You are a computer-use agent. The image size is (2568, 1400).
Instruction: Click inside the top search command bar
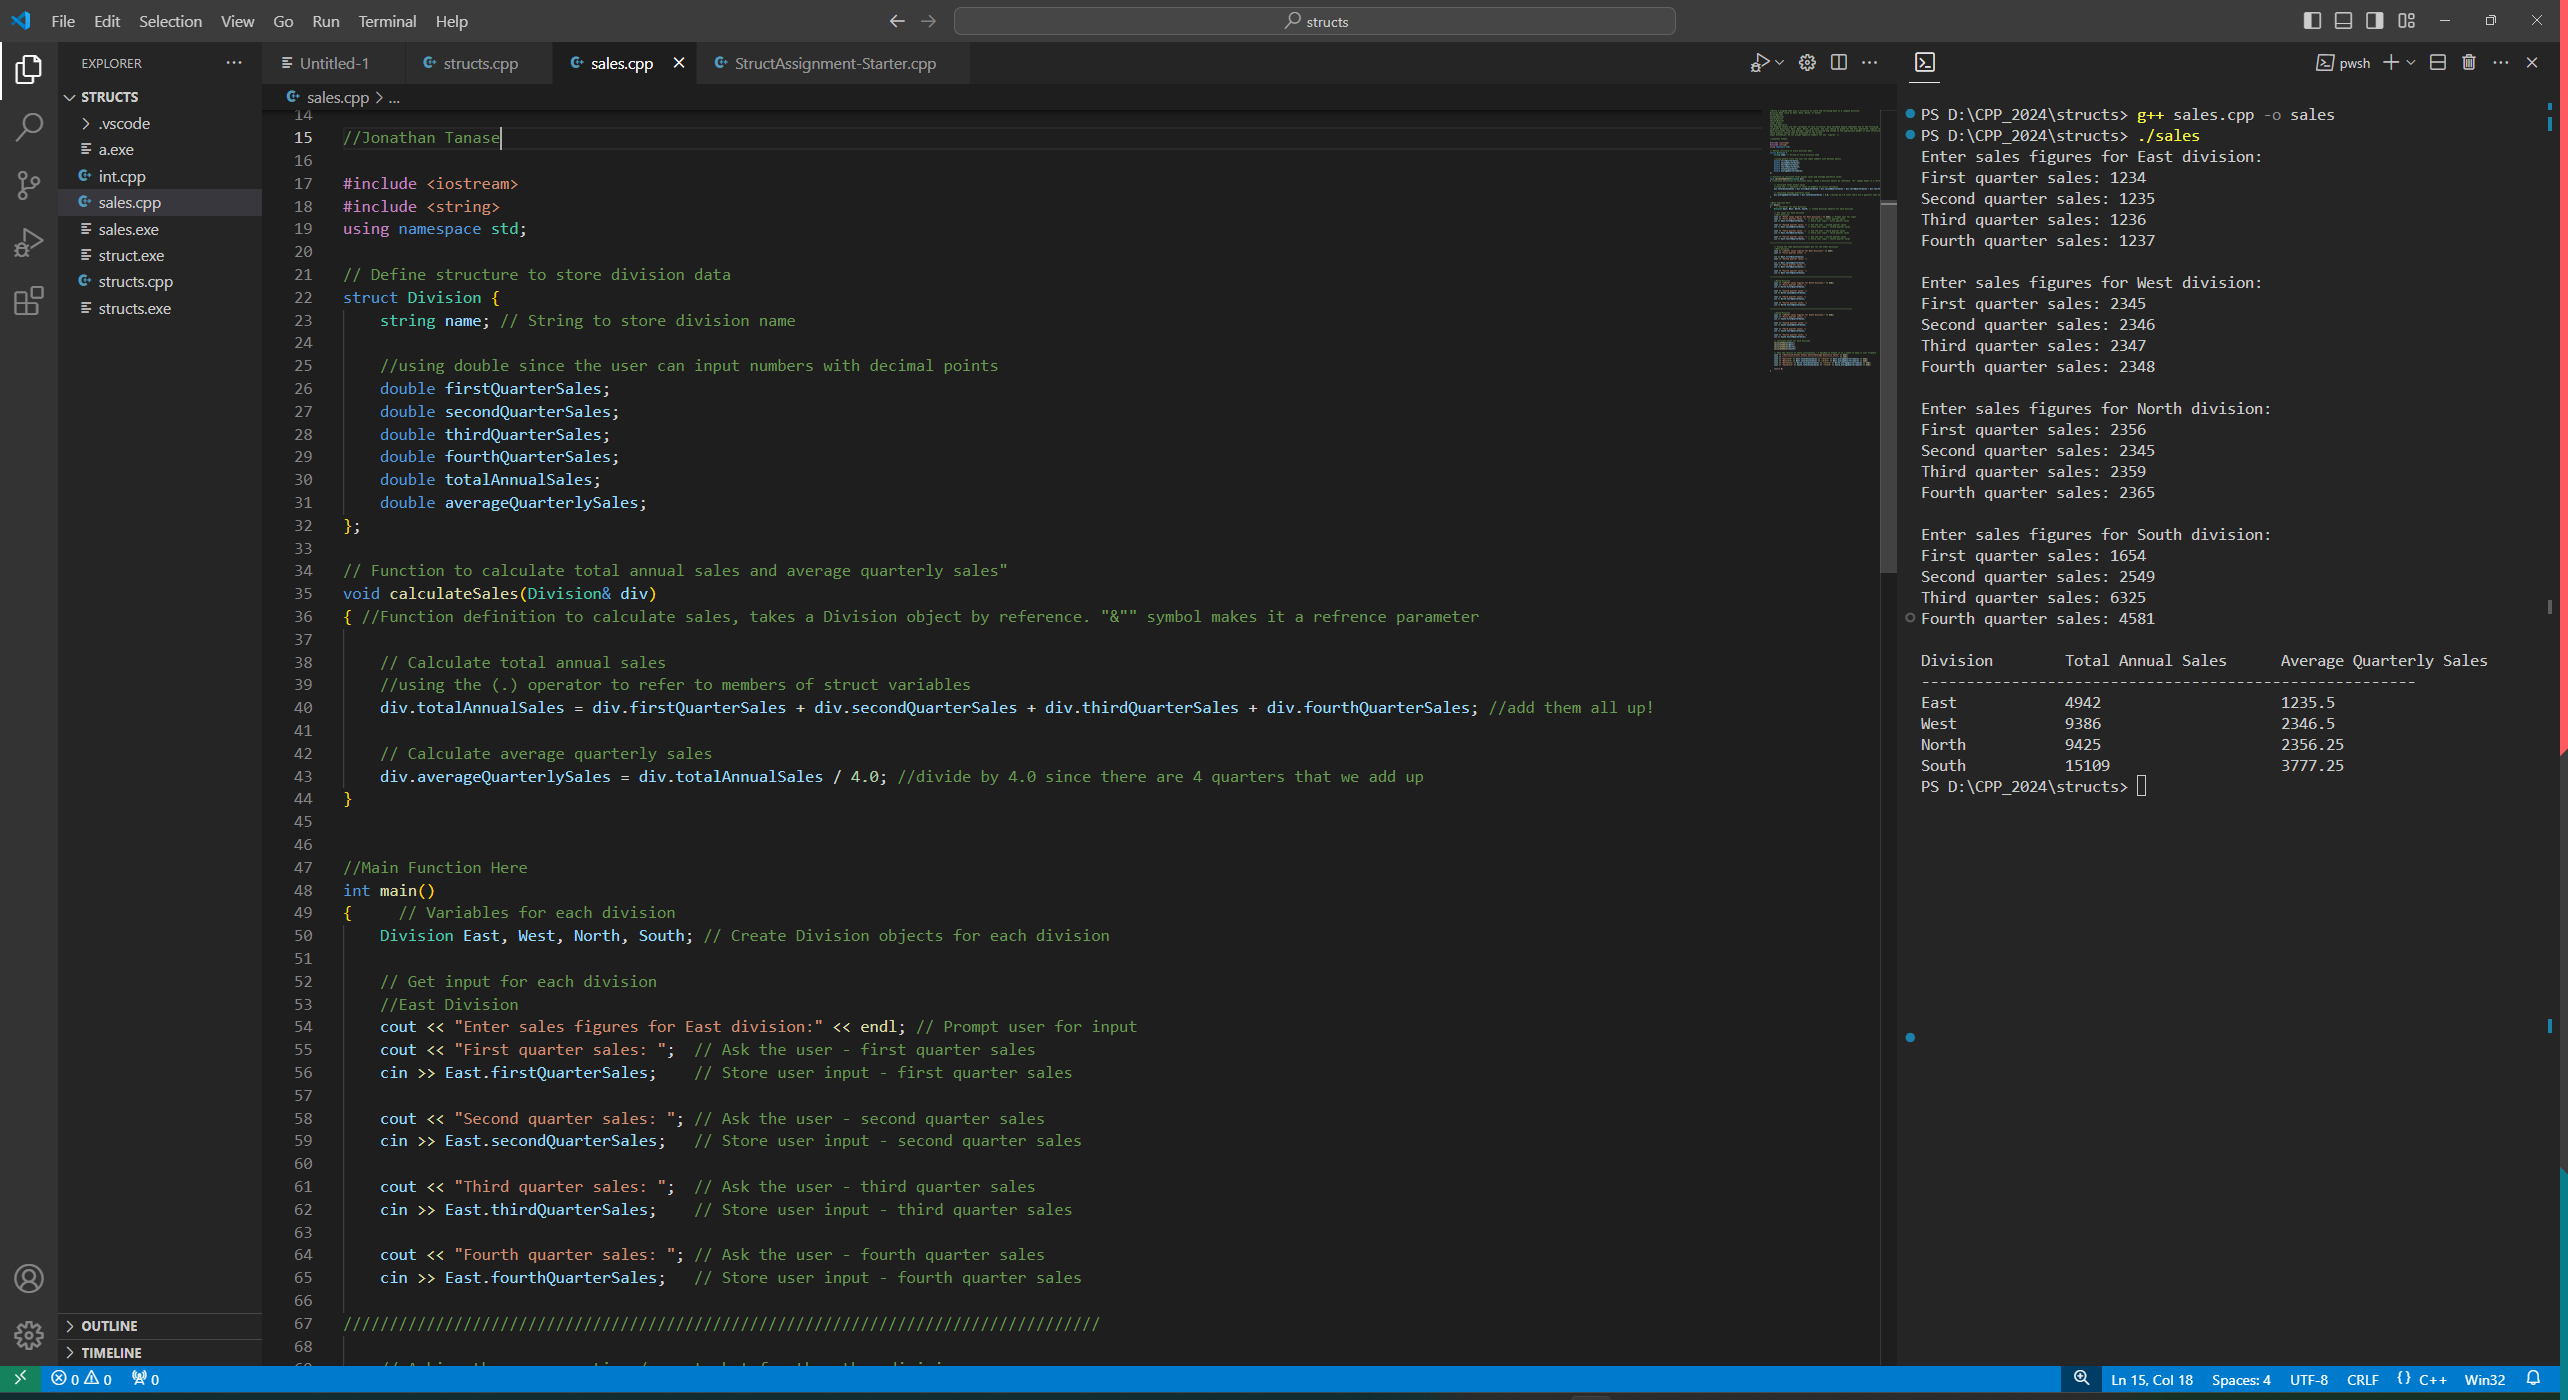[1313, 20]
